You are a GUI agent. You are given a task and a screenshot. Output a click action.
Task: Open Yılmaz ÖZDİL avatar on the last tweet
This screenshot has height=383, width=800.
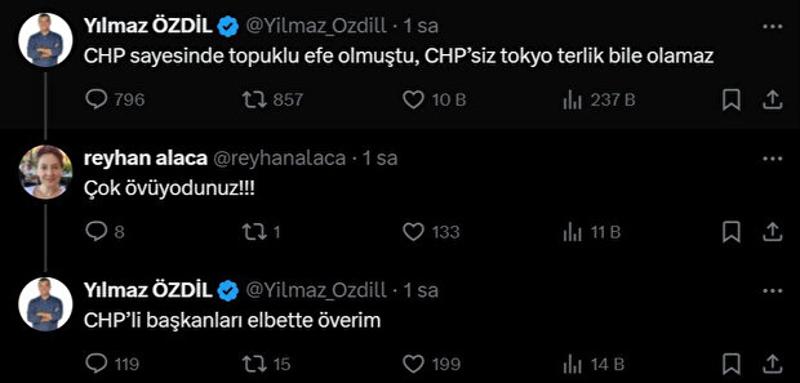[45, 304]
